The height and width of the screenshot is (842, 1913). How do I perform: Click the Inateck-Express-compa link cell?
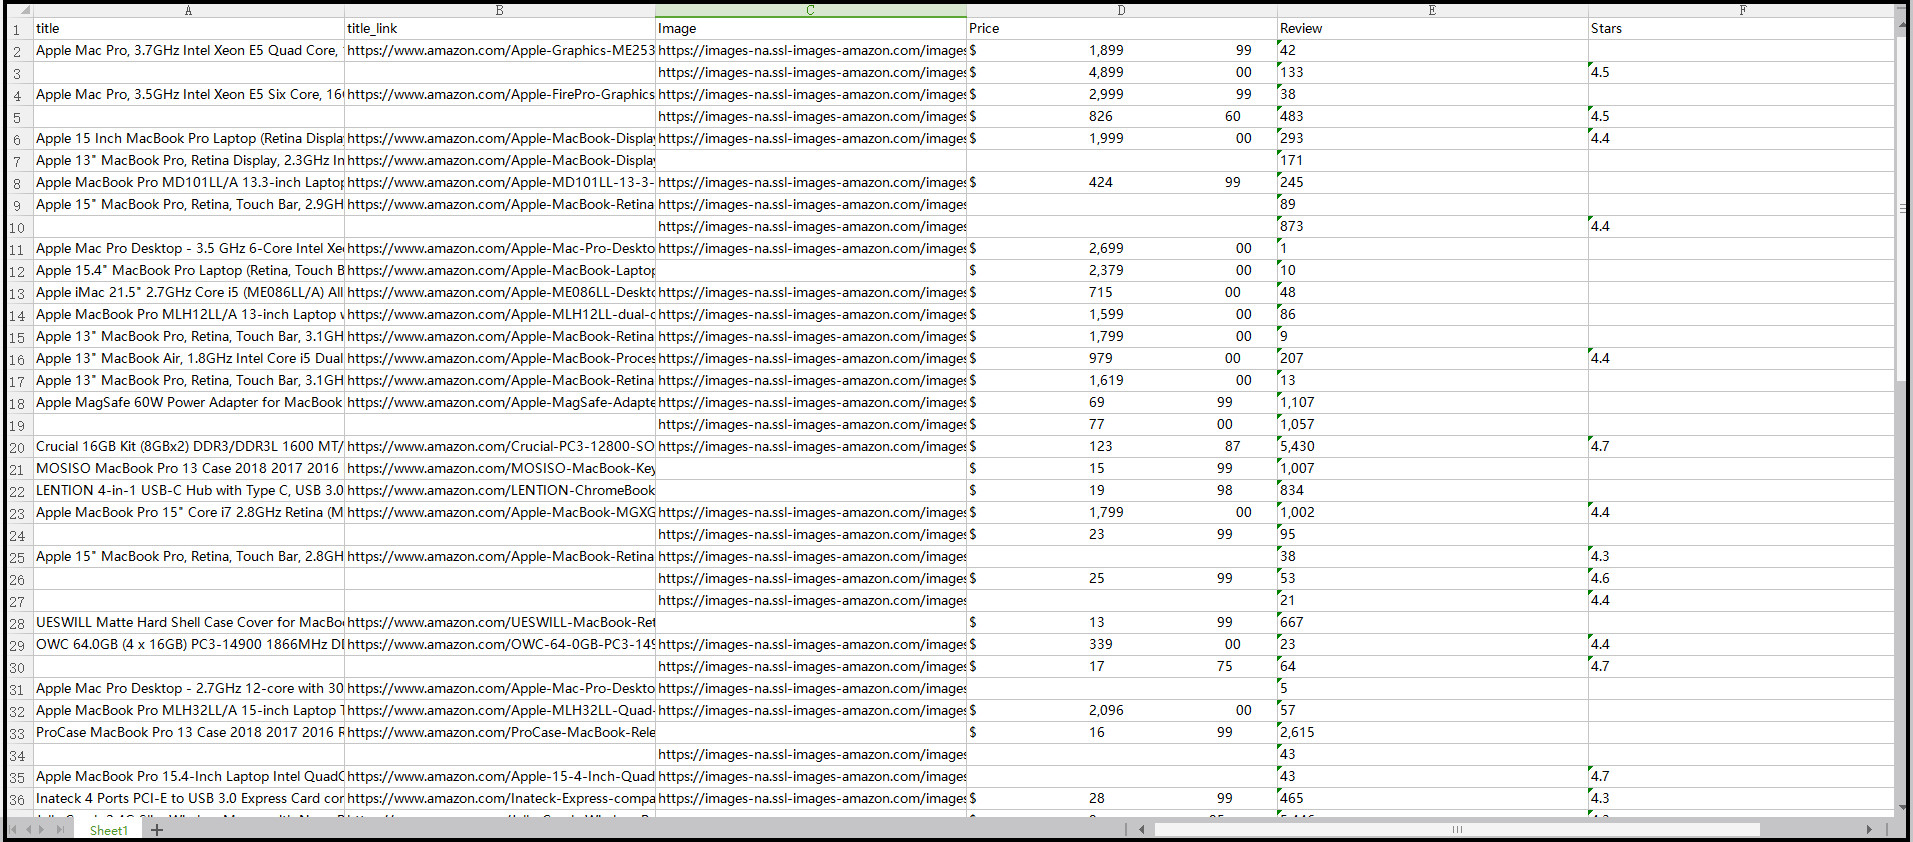coord(500,799)
